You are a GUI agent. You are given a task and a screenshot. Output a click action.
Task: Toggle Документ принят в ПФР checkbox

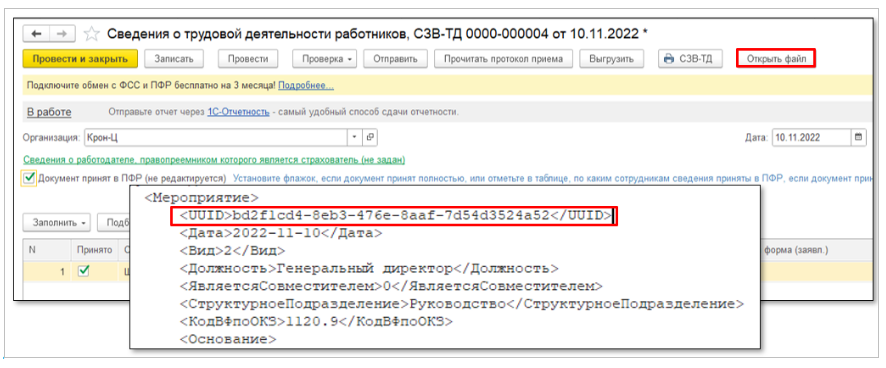[x=29, y=179]
